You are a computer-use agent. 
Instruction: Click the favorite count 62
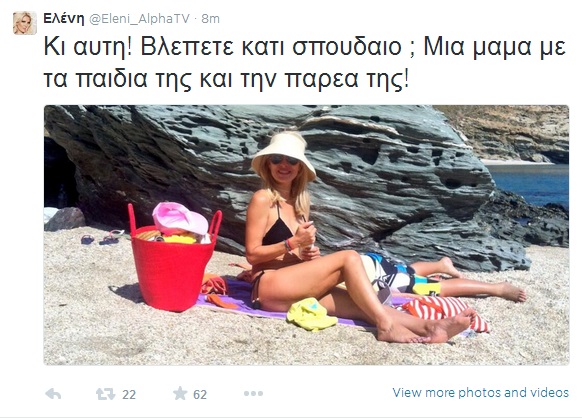click(200, 394)
